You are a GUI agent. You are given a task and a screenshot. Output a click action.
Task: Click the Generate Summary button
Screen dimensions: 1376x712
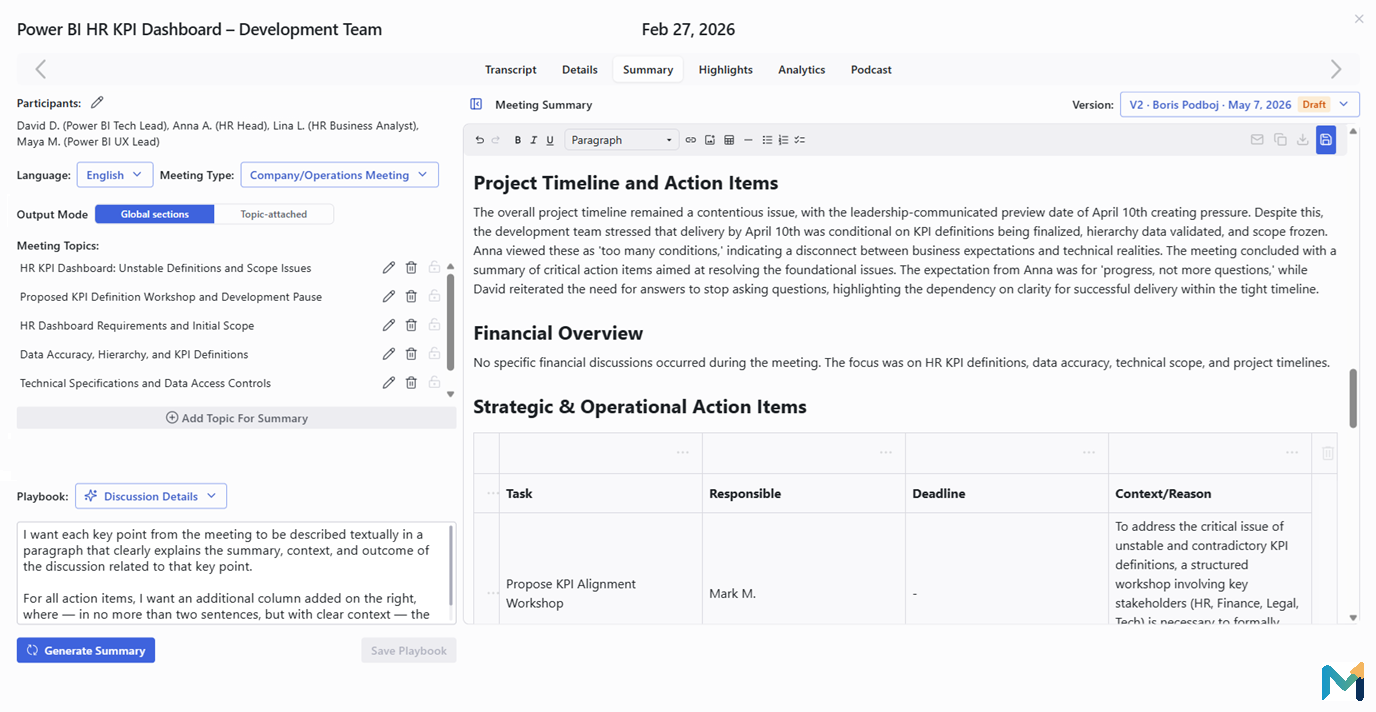click(86, 650)
